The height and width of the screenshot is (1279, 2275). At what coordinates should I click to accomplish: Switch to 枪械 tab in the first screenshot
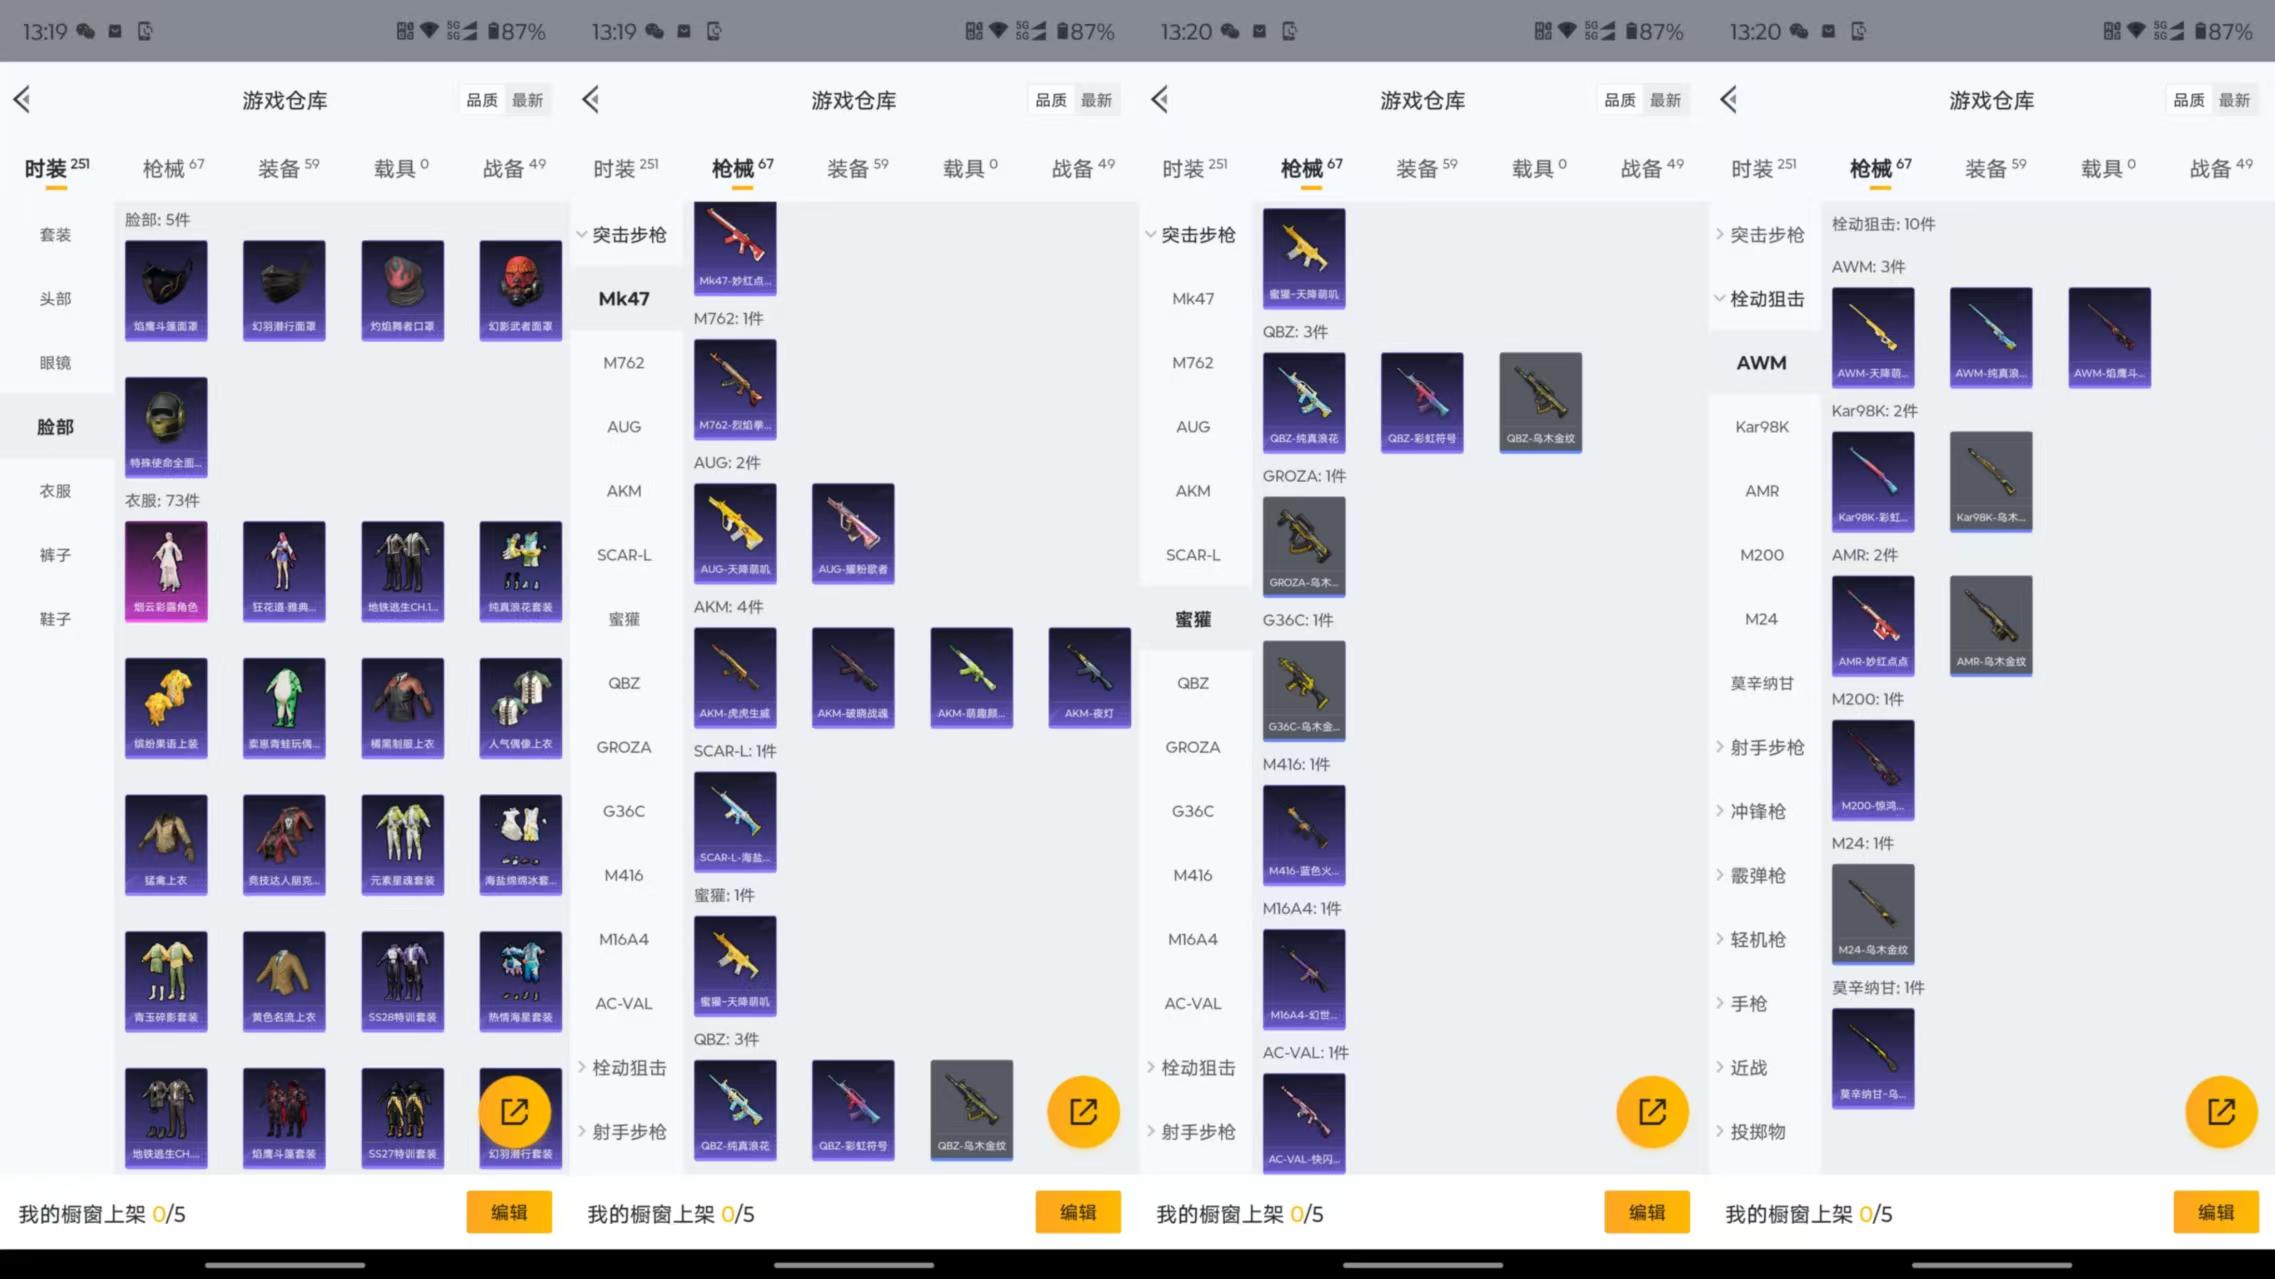(x=172, y=168)
